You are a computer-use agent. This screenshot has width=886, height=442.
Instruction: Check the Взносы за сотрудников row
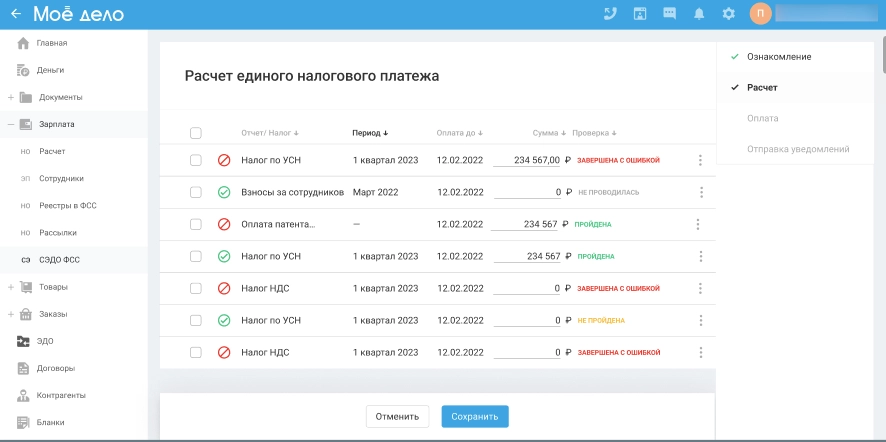click(196, 193)
